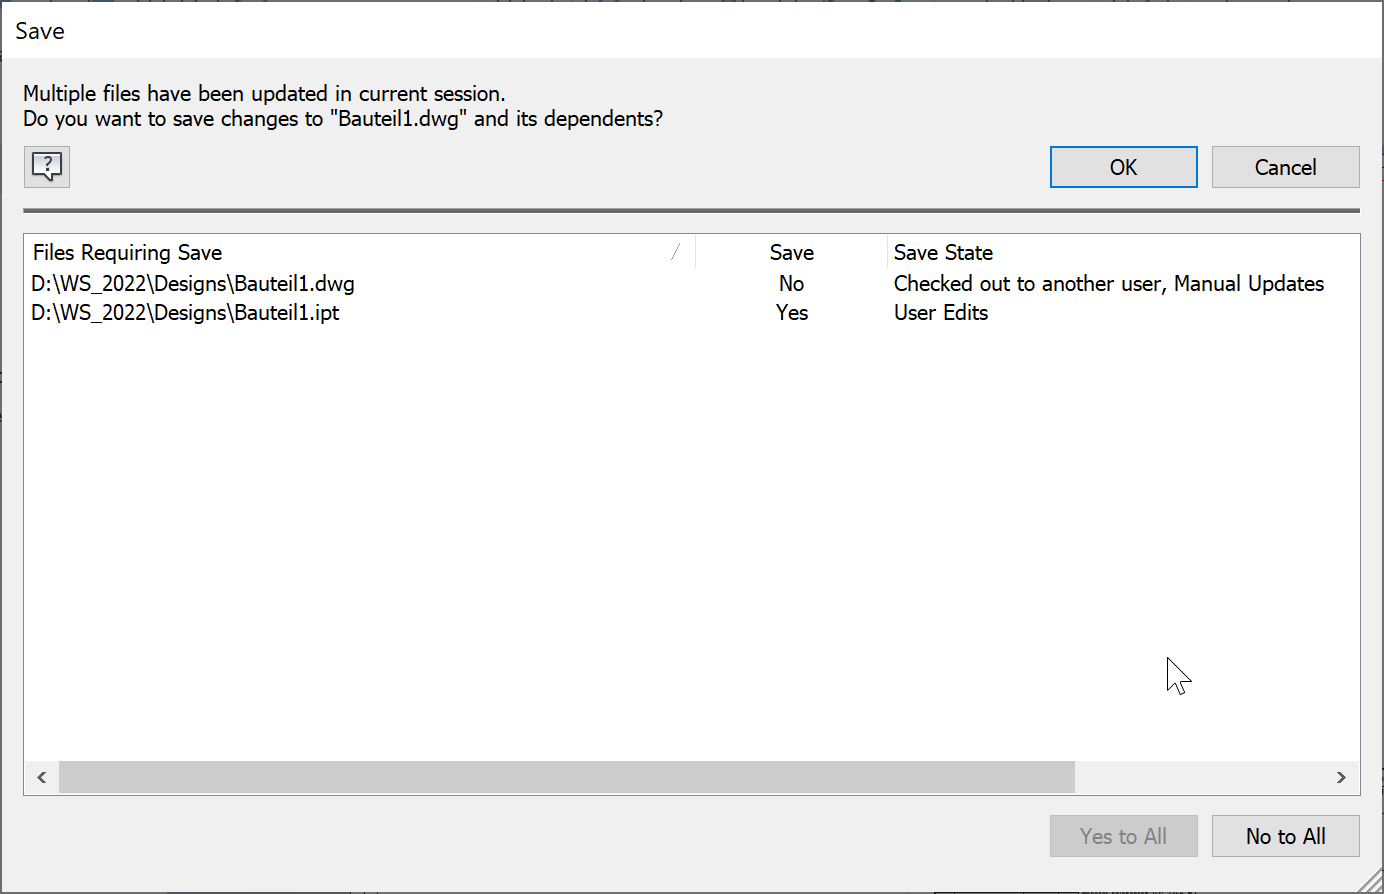Screen dimensions: 1384x894
Task: Click the User Edits save state cell
Action: [x=941, y=313]
